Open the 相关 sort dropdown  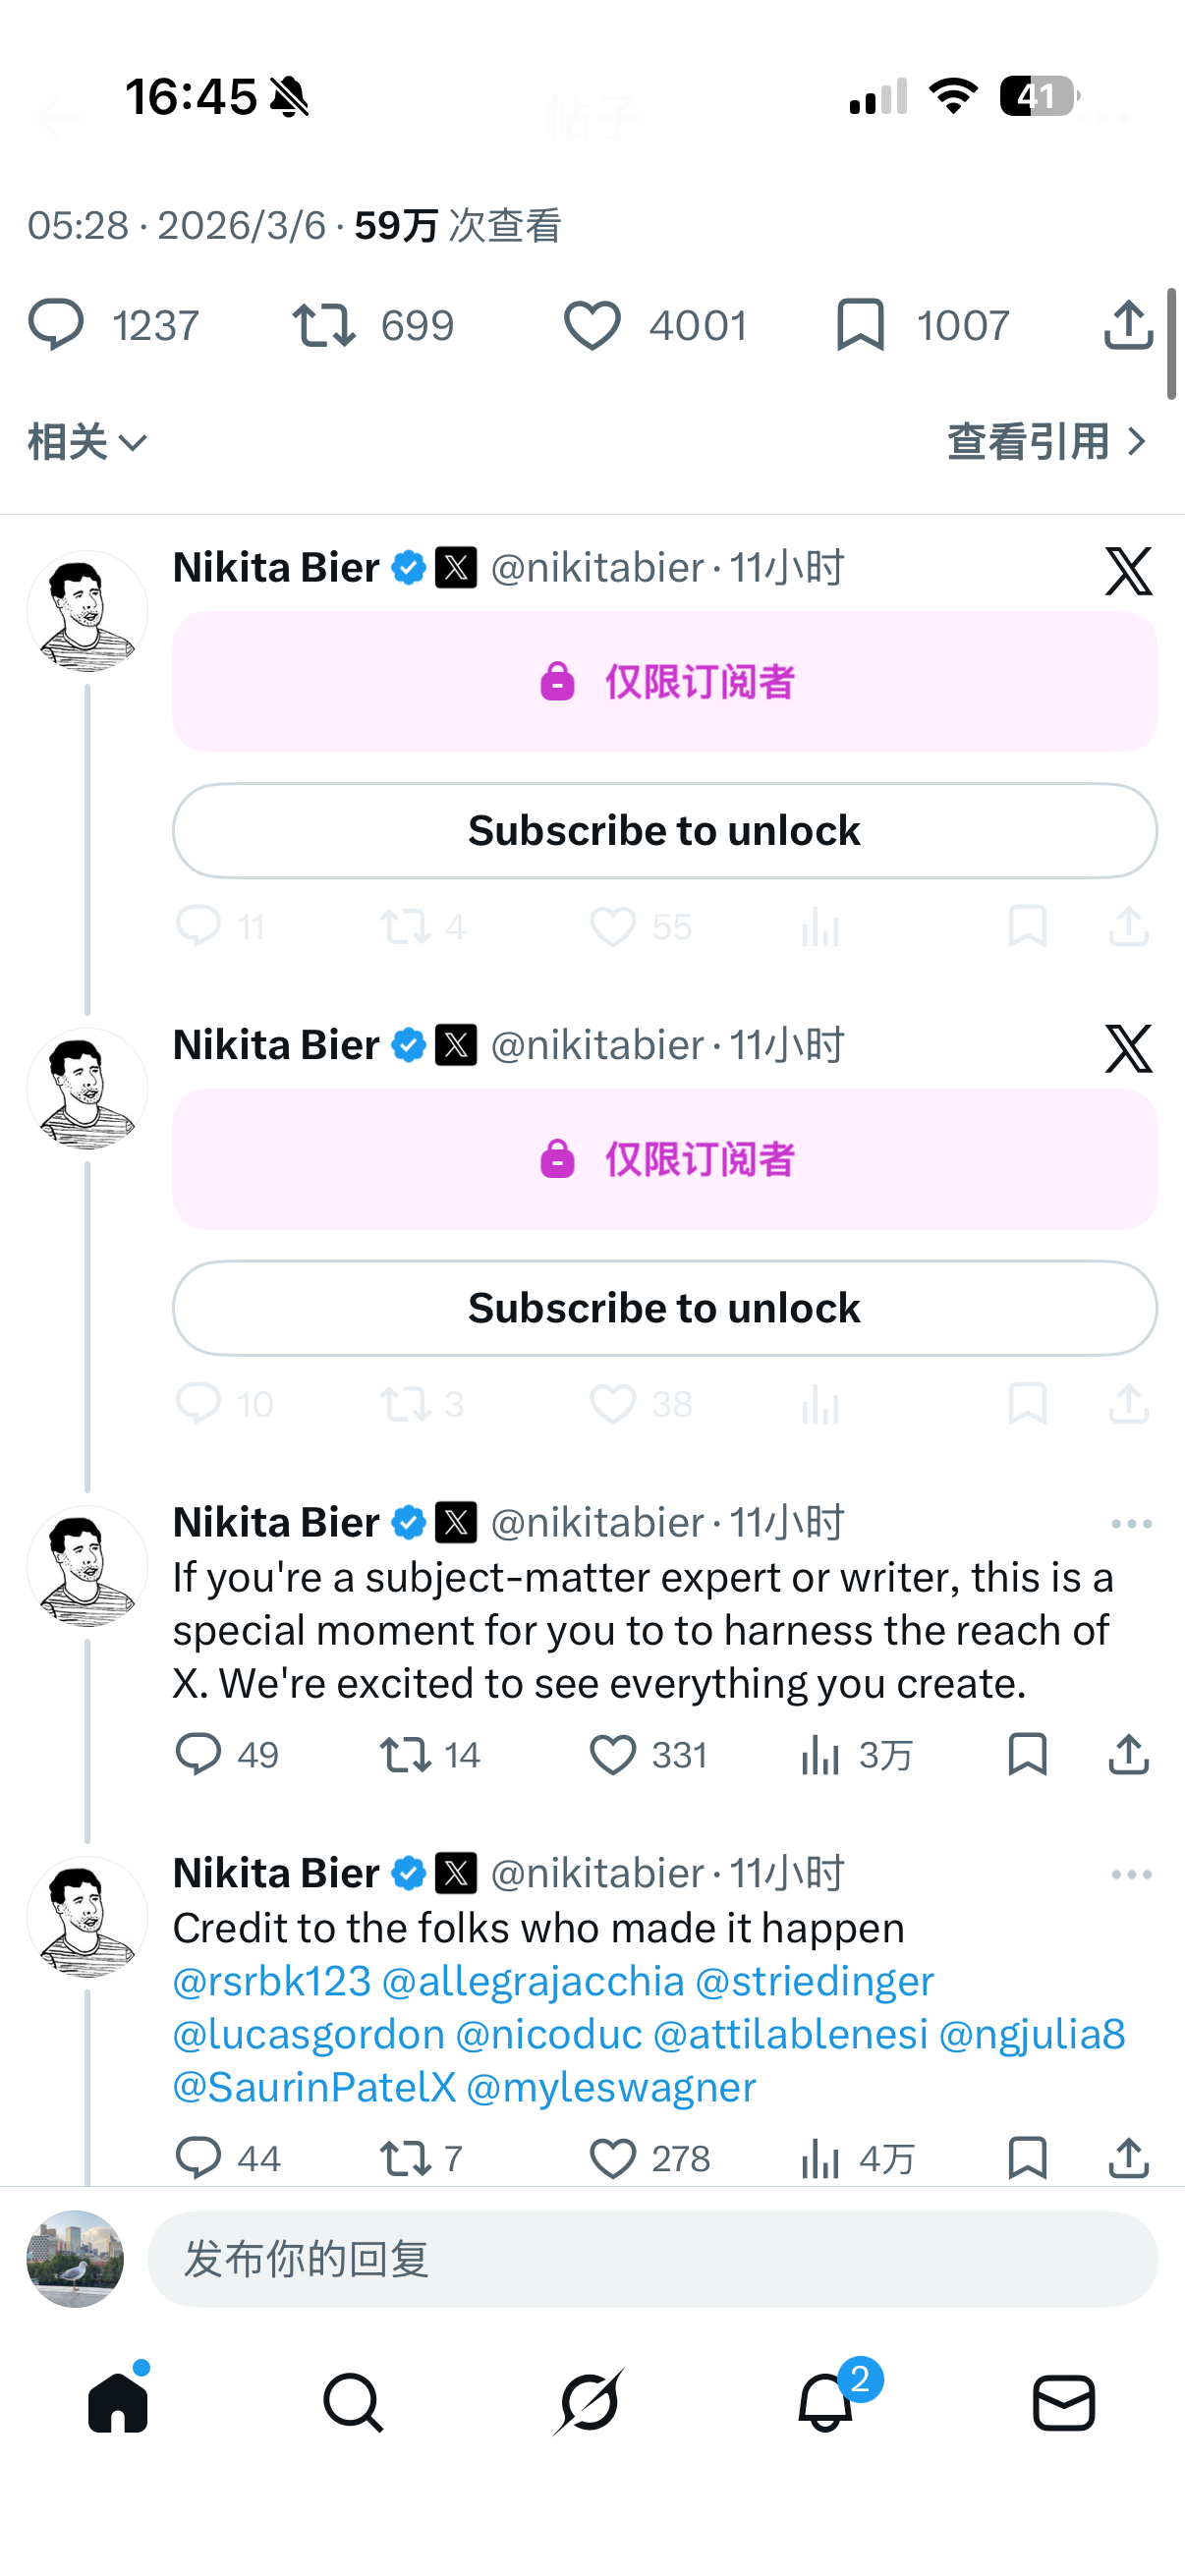coord(88,442)
